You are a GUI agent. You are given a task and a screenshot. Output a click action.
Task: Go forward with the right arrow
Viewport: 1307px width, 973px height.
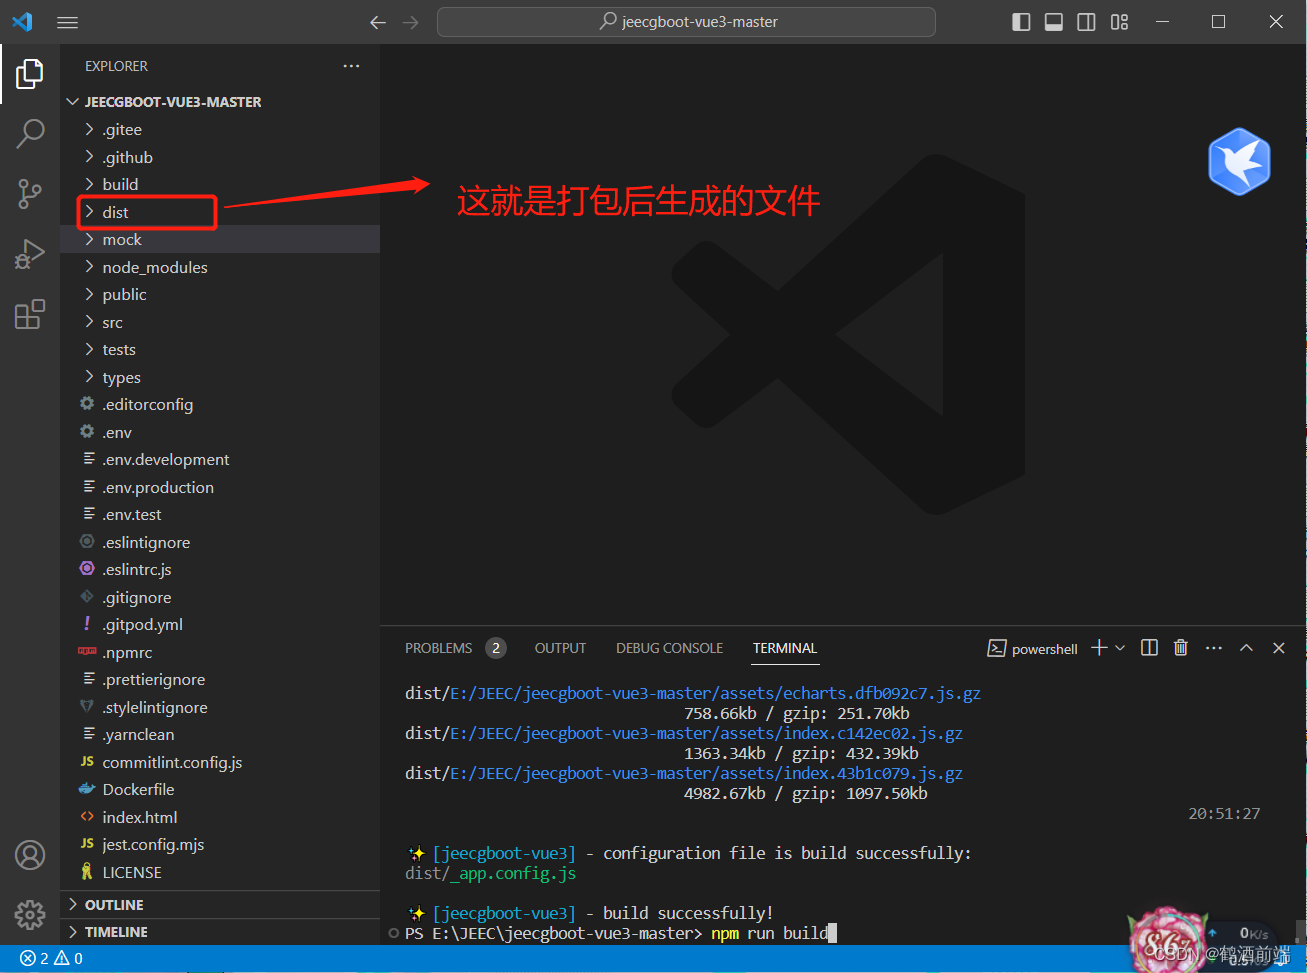410,22
